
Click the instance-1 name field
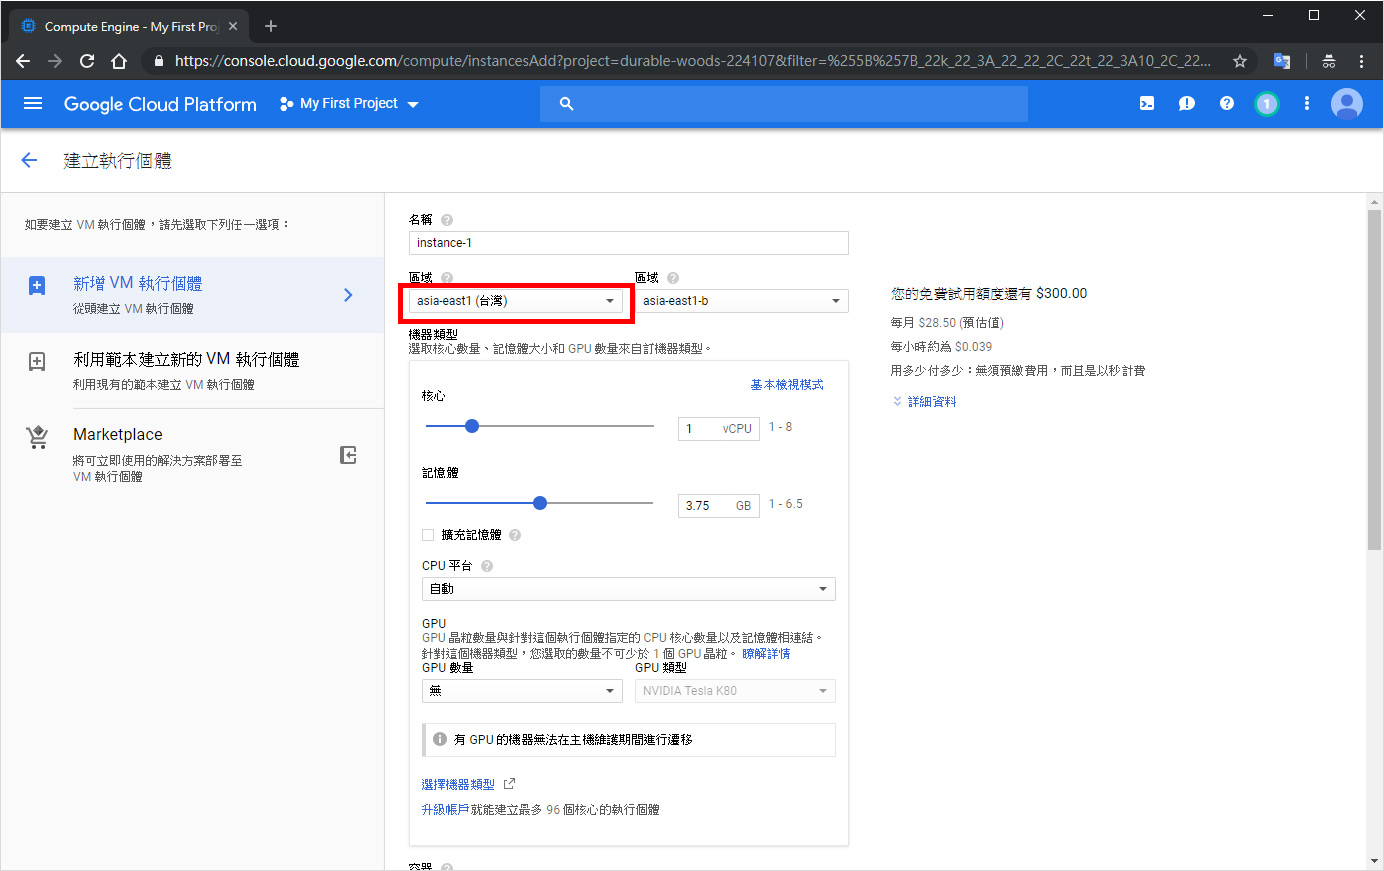point(629,243)
